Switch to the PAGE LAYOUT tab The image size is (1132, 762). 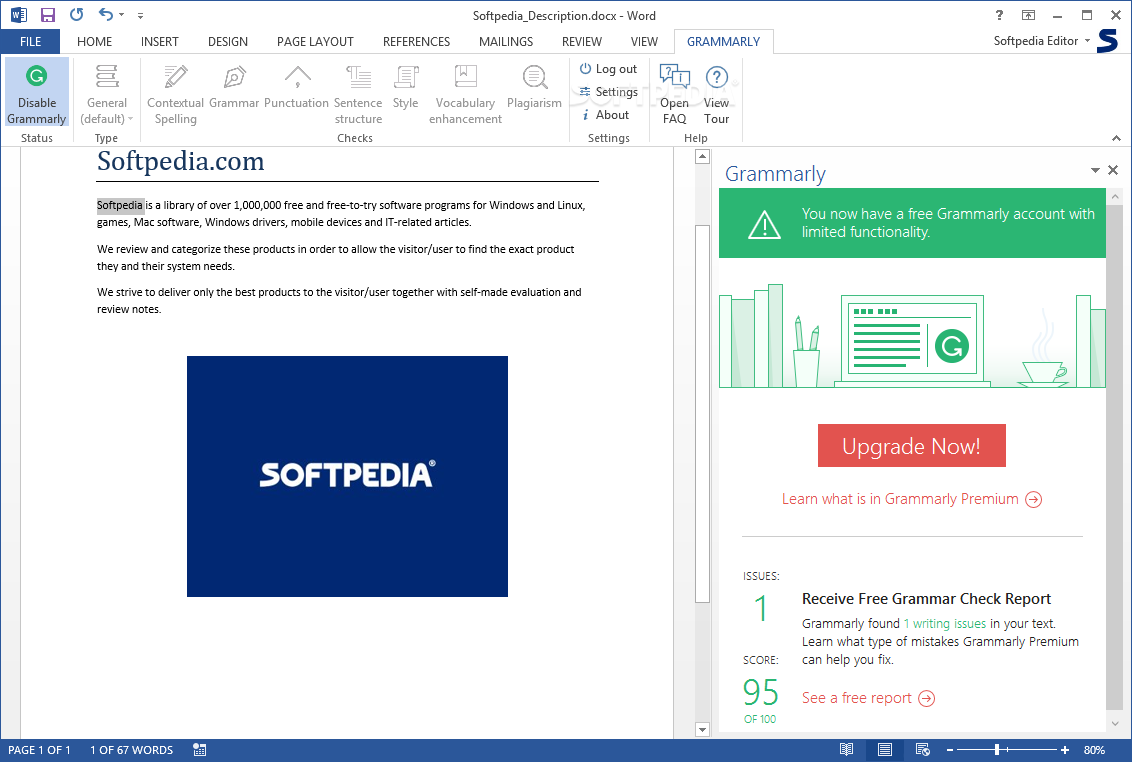(315, 41)
